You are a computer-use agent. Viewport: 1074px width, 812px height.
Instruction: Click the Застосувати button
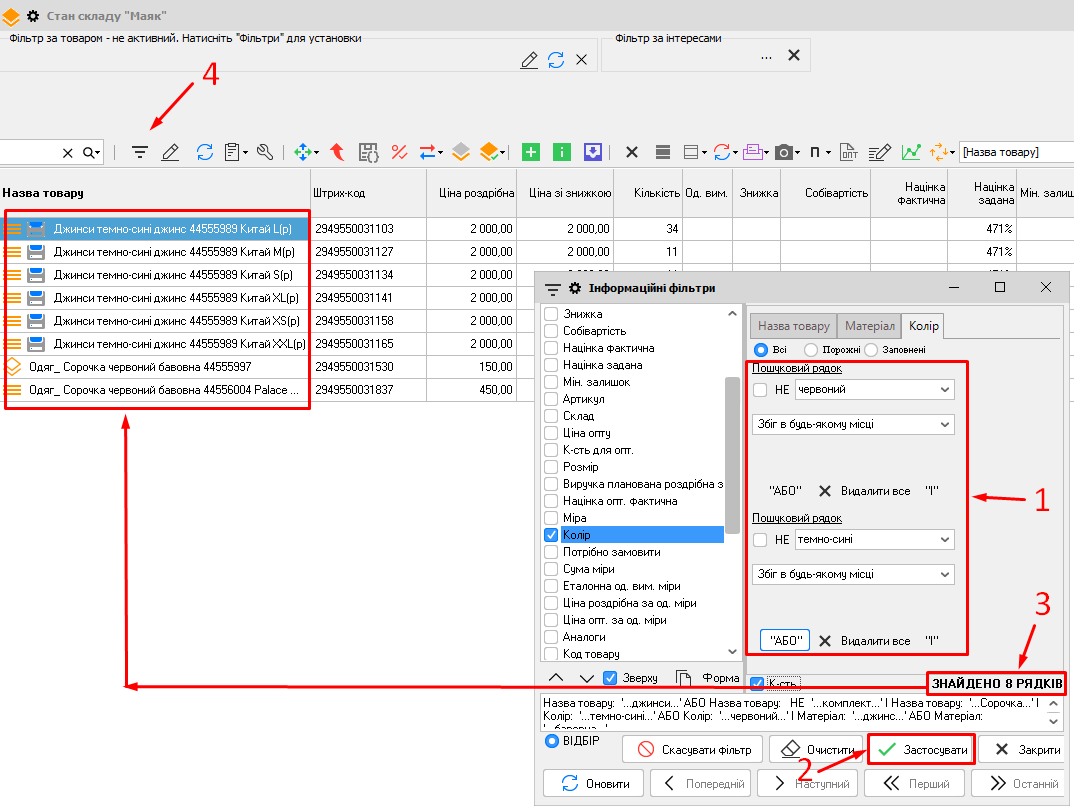coord(920,750)
